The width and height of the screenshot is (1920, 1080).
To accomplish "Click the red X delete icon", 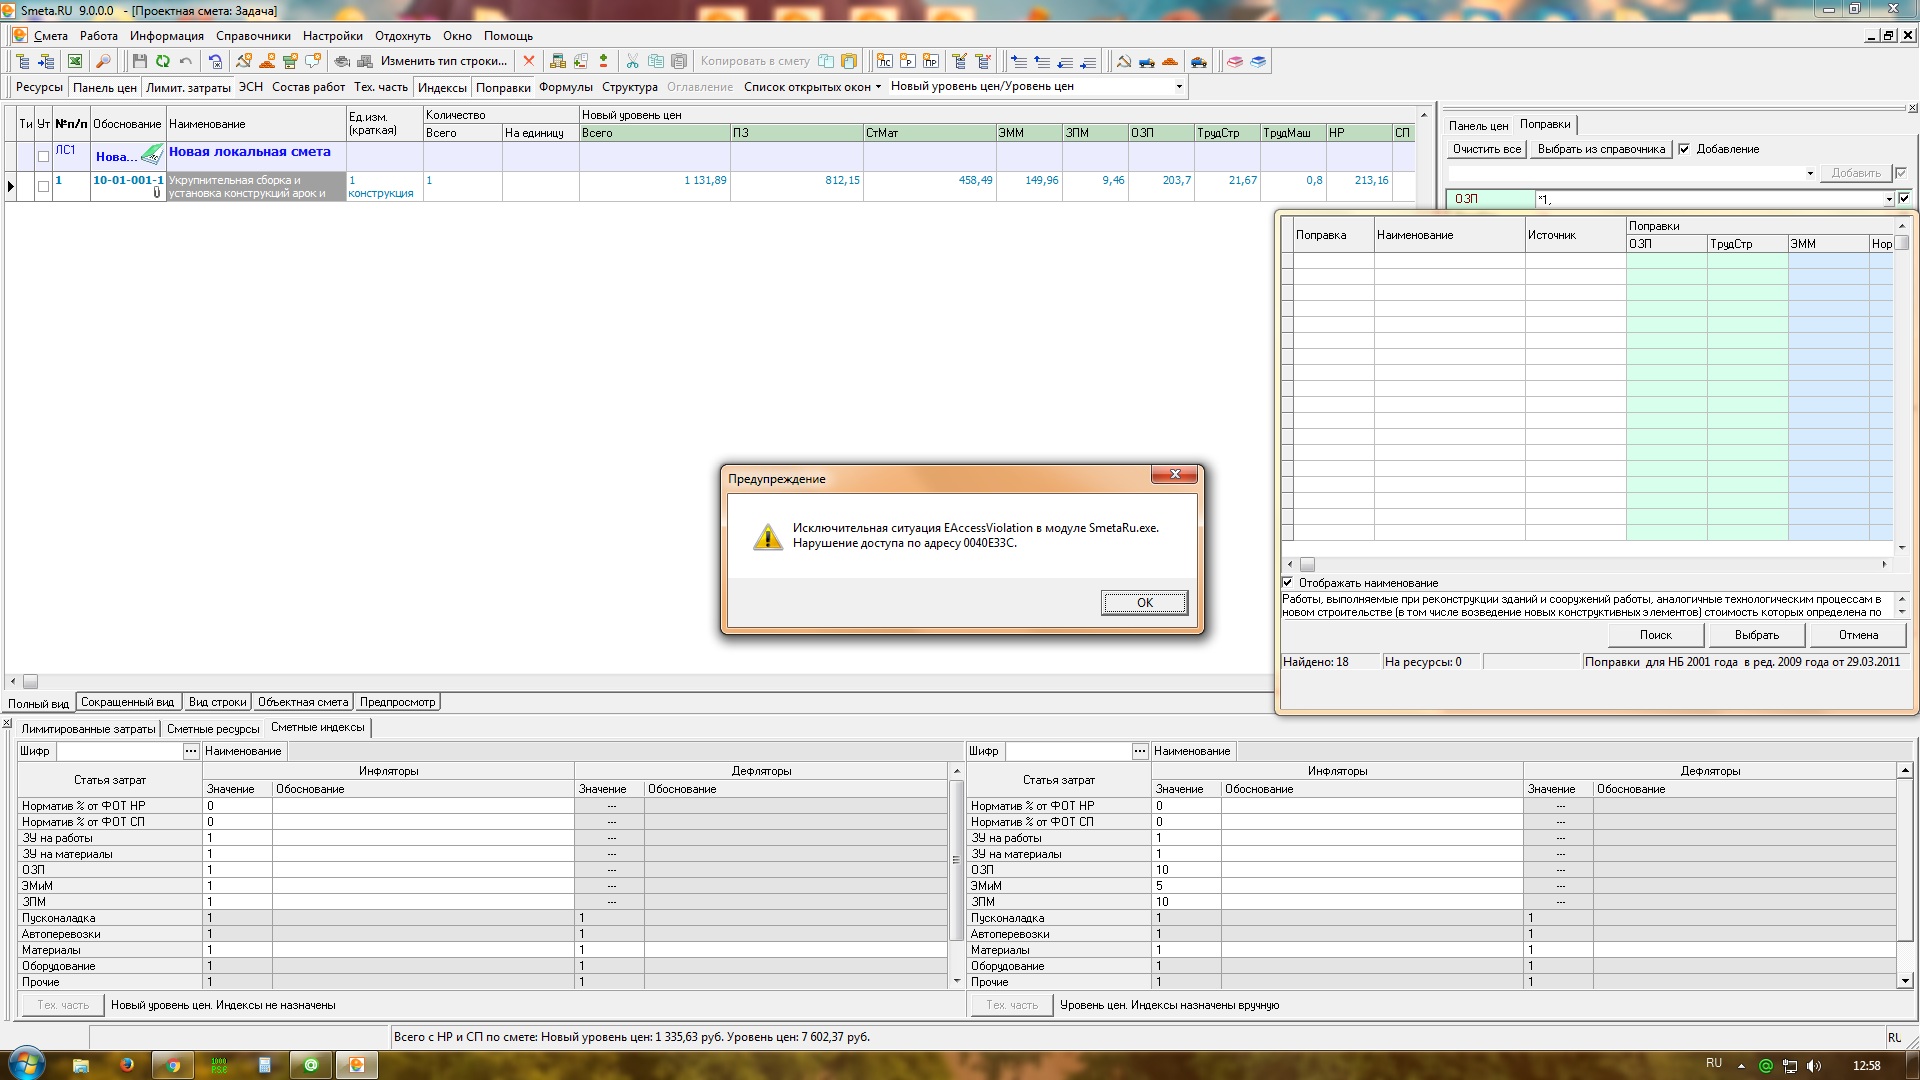I will (529, 61).
